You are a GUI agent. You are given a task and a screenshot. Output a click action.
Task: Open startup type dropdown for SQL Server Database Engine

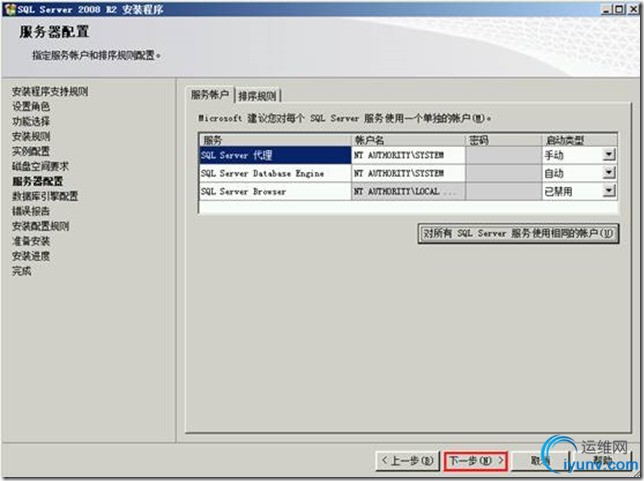click(610, 173)
